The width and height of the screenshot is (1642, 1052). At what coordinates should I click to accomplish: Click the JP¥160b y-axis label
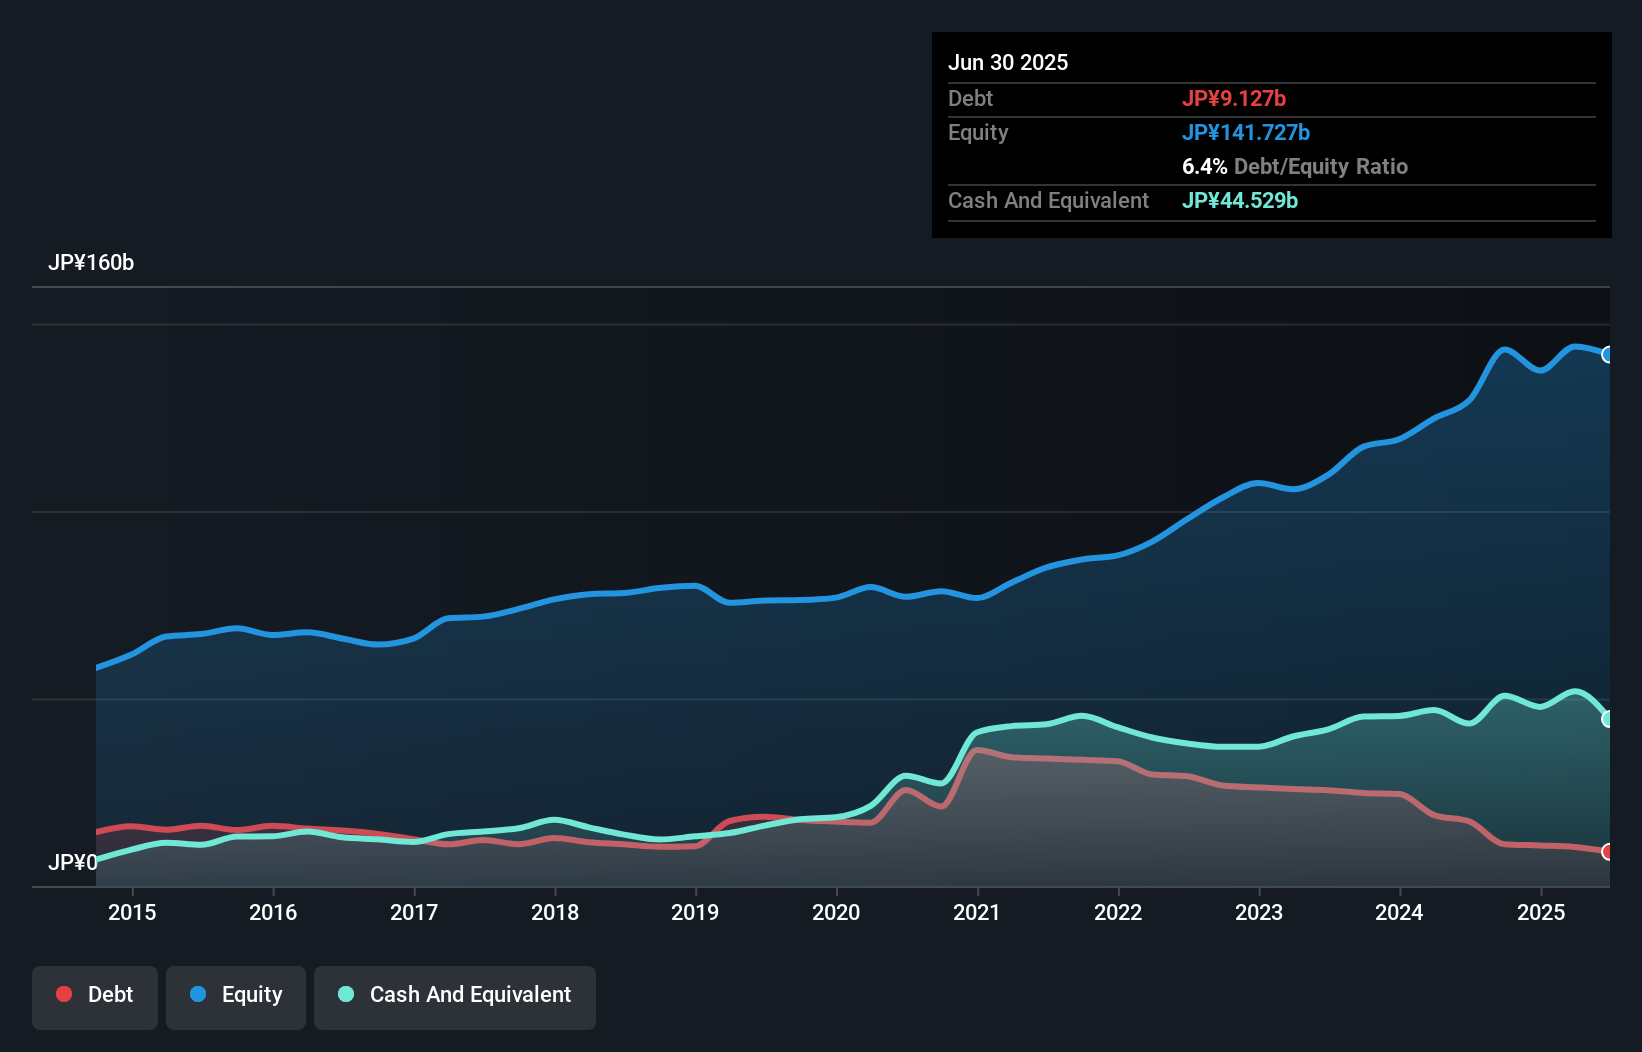91,263
